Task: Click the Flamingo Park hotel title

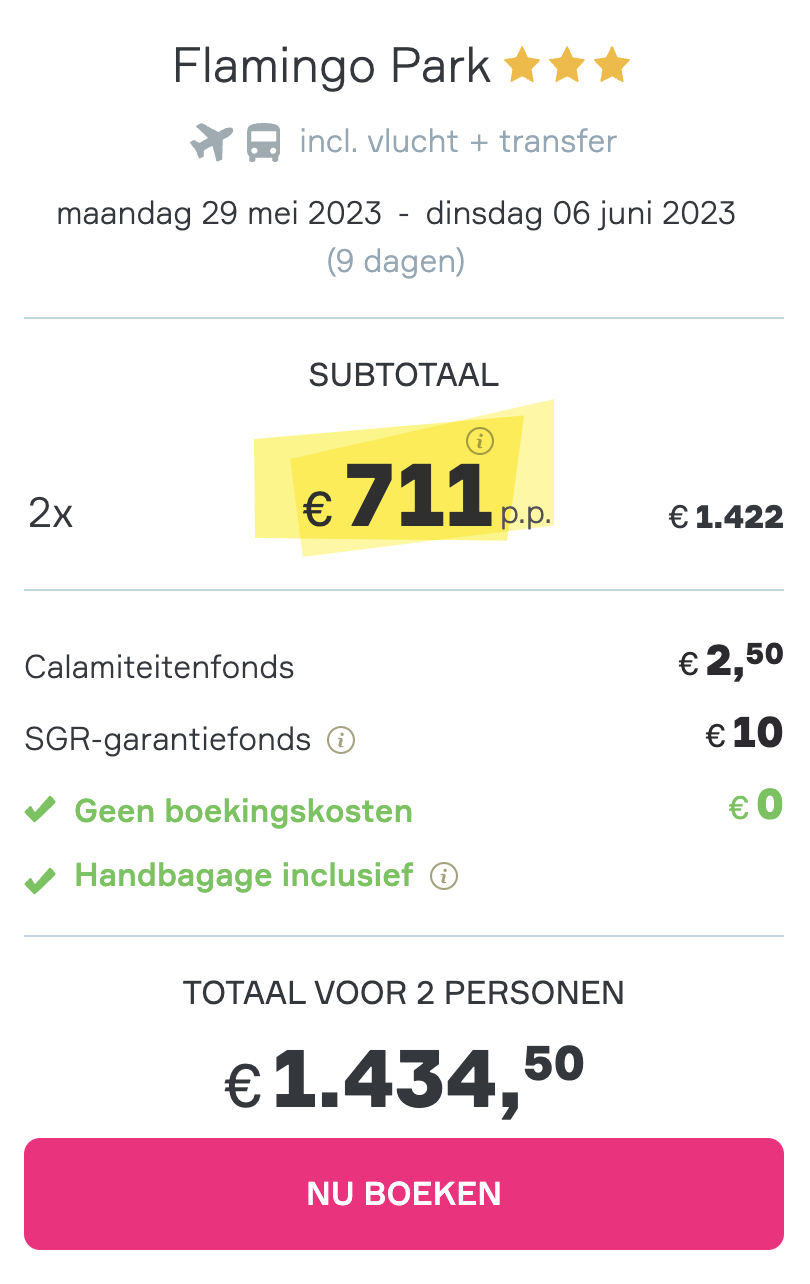Action: click(x=332, y=67)
